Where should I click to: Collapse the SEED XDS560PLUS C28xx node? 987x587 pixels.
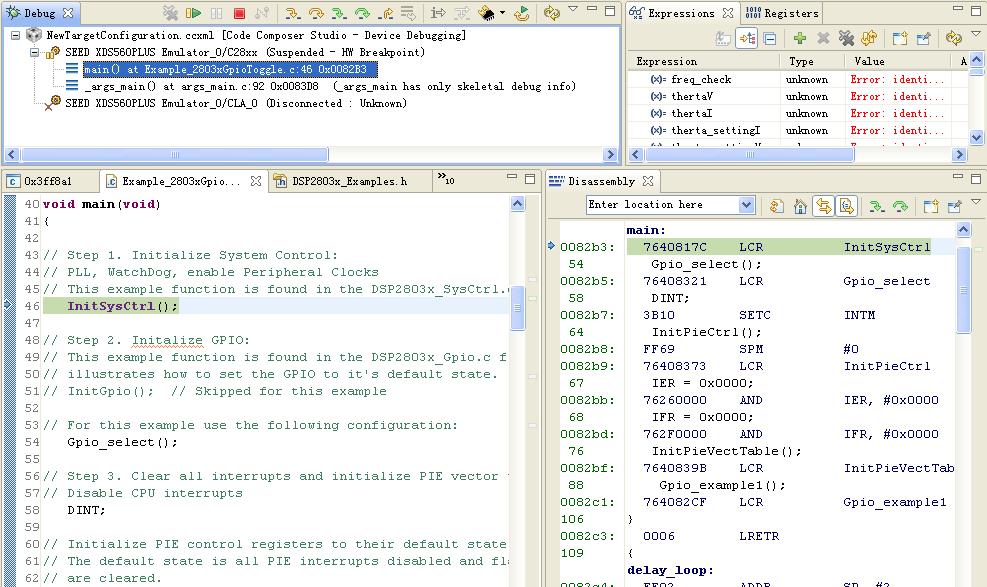35,52
